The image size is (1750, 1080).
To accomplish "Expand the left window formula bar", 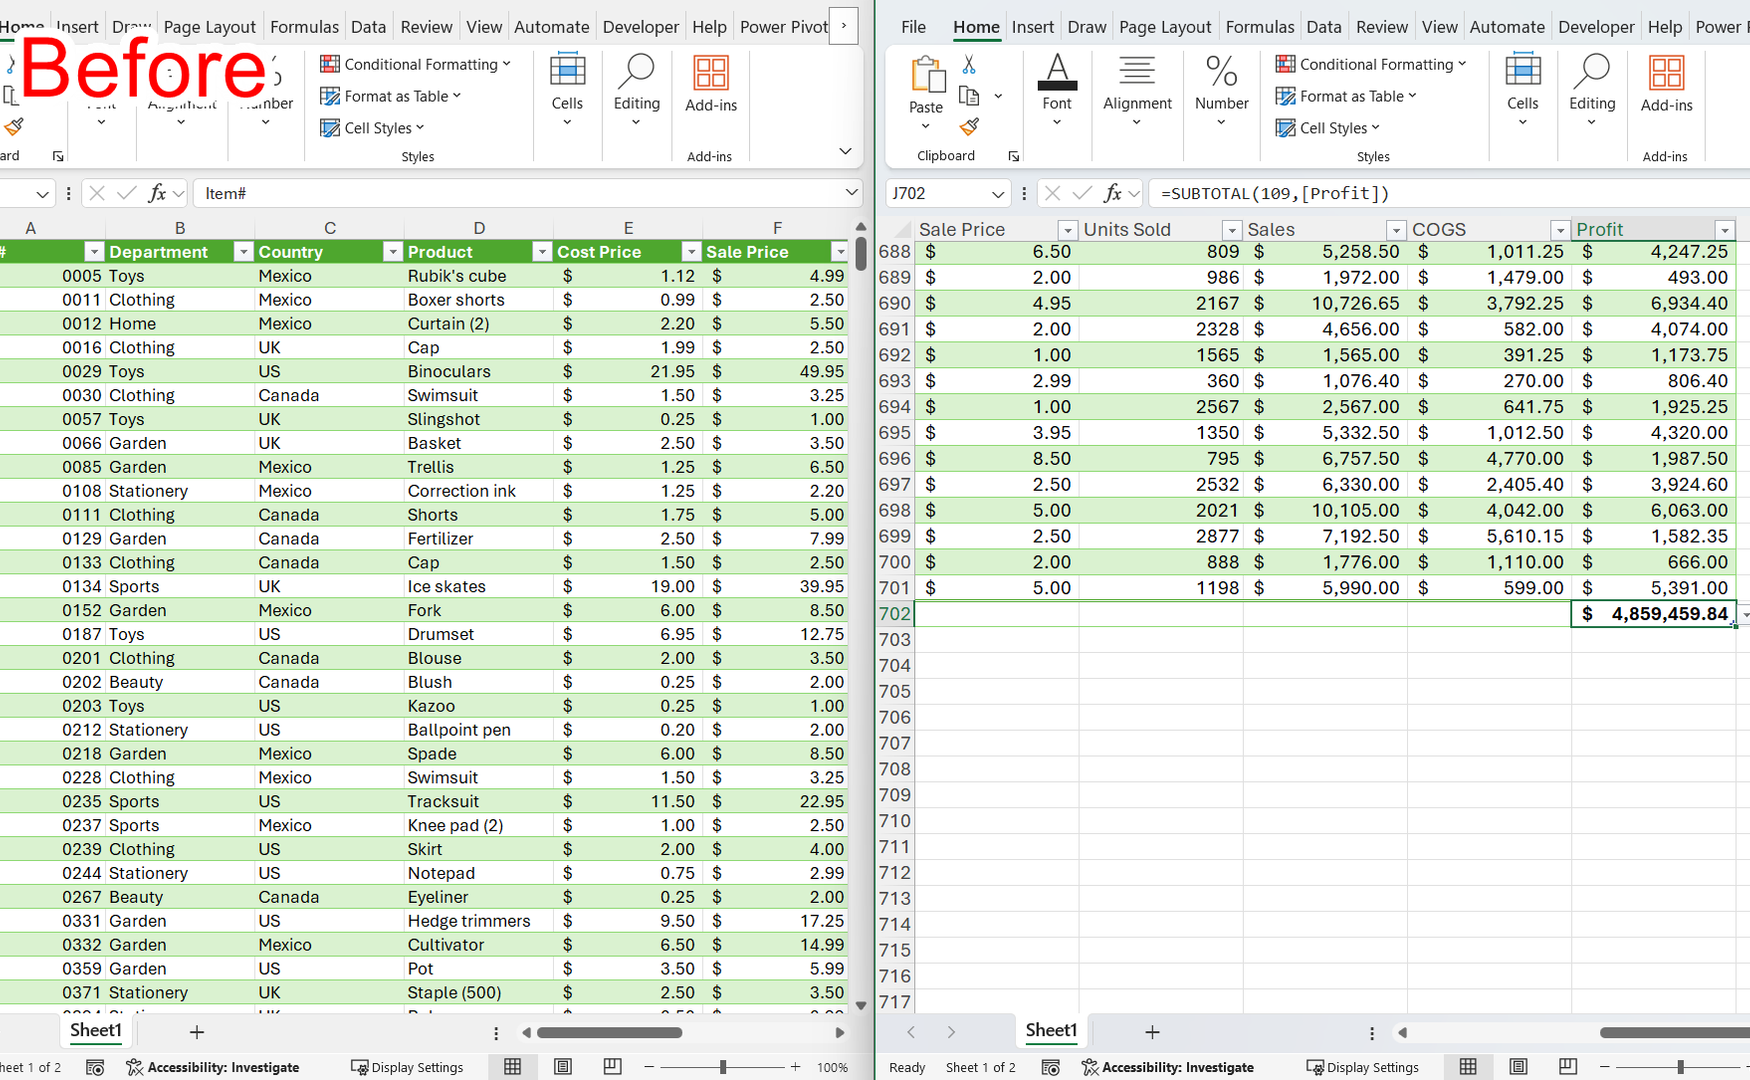I will point(851,192).
